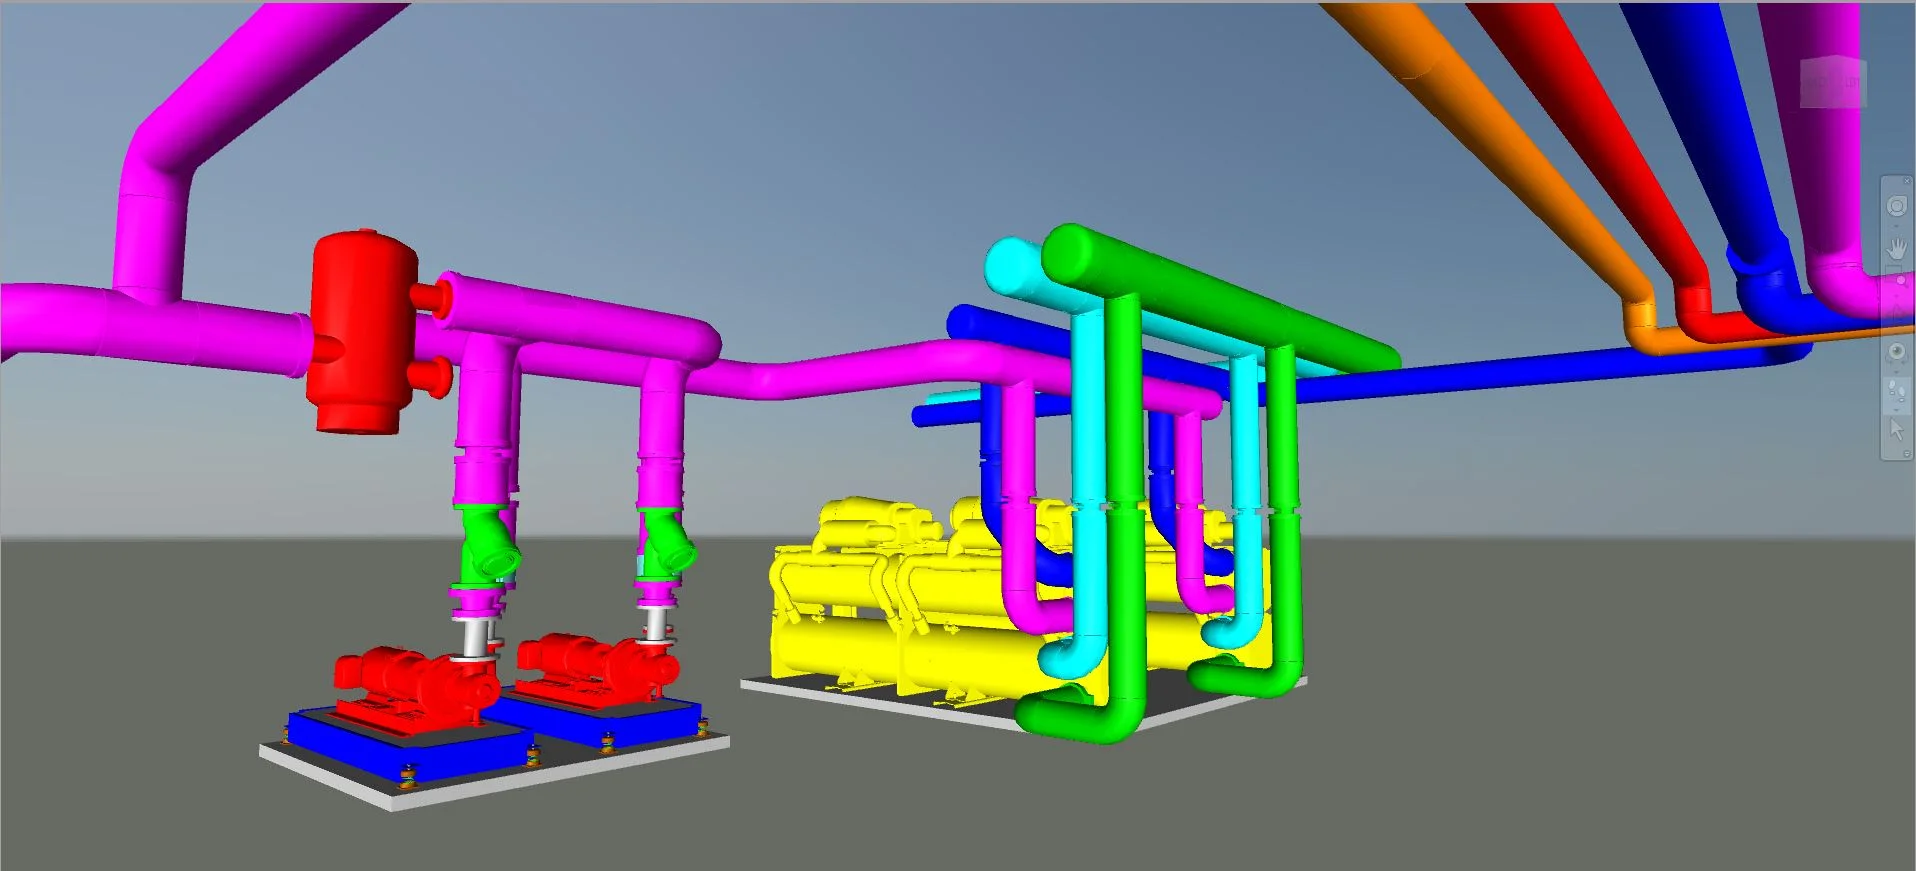This screenshot has height=871, width=1916.
Task: Expand the dropdown under the Walk icon
Action: [1897, 412]
